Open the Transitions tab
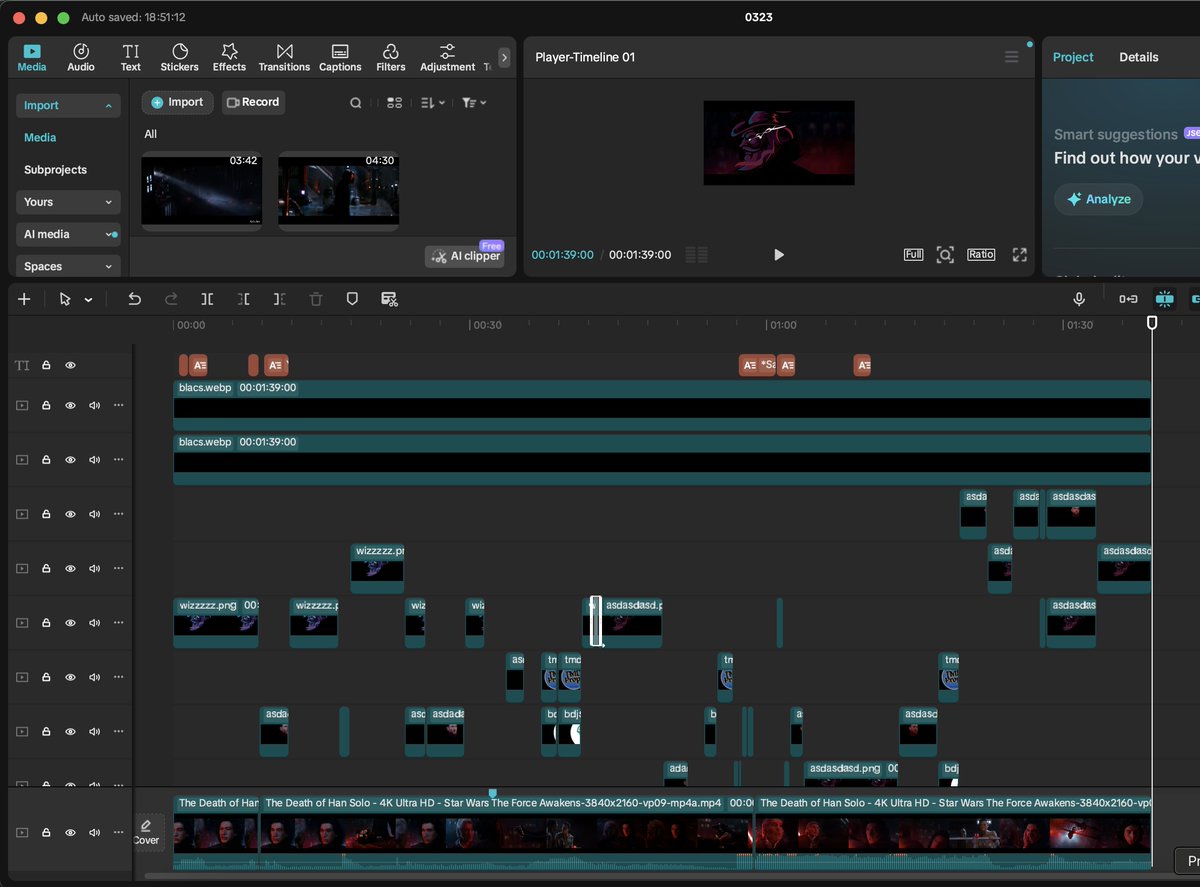1200x887 pixels. coord(284,58)
